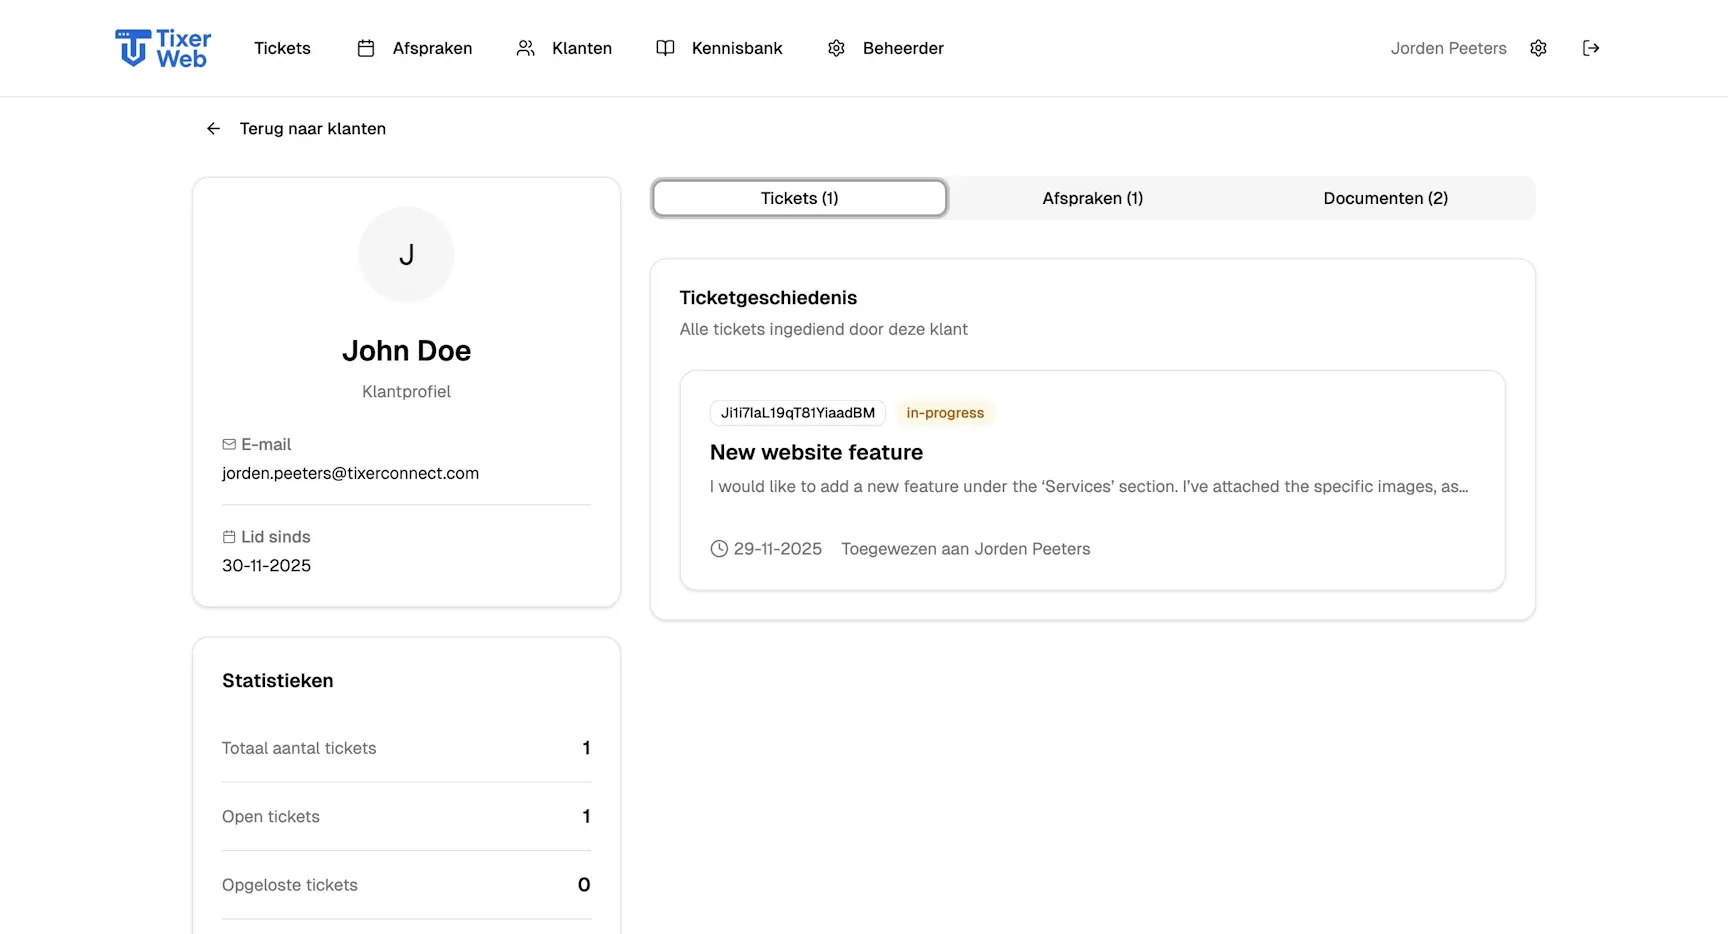
Task: Click the back arrow next to Terug naar klanten
Action: (x=213, y=128)
